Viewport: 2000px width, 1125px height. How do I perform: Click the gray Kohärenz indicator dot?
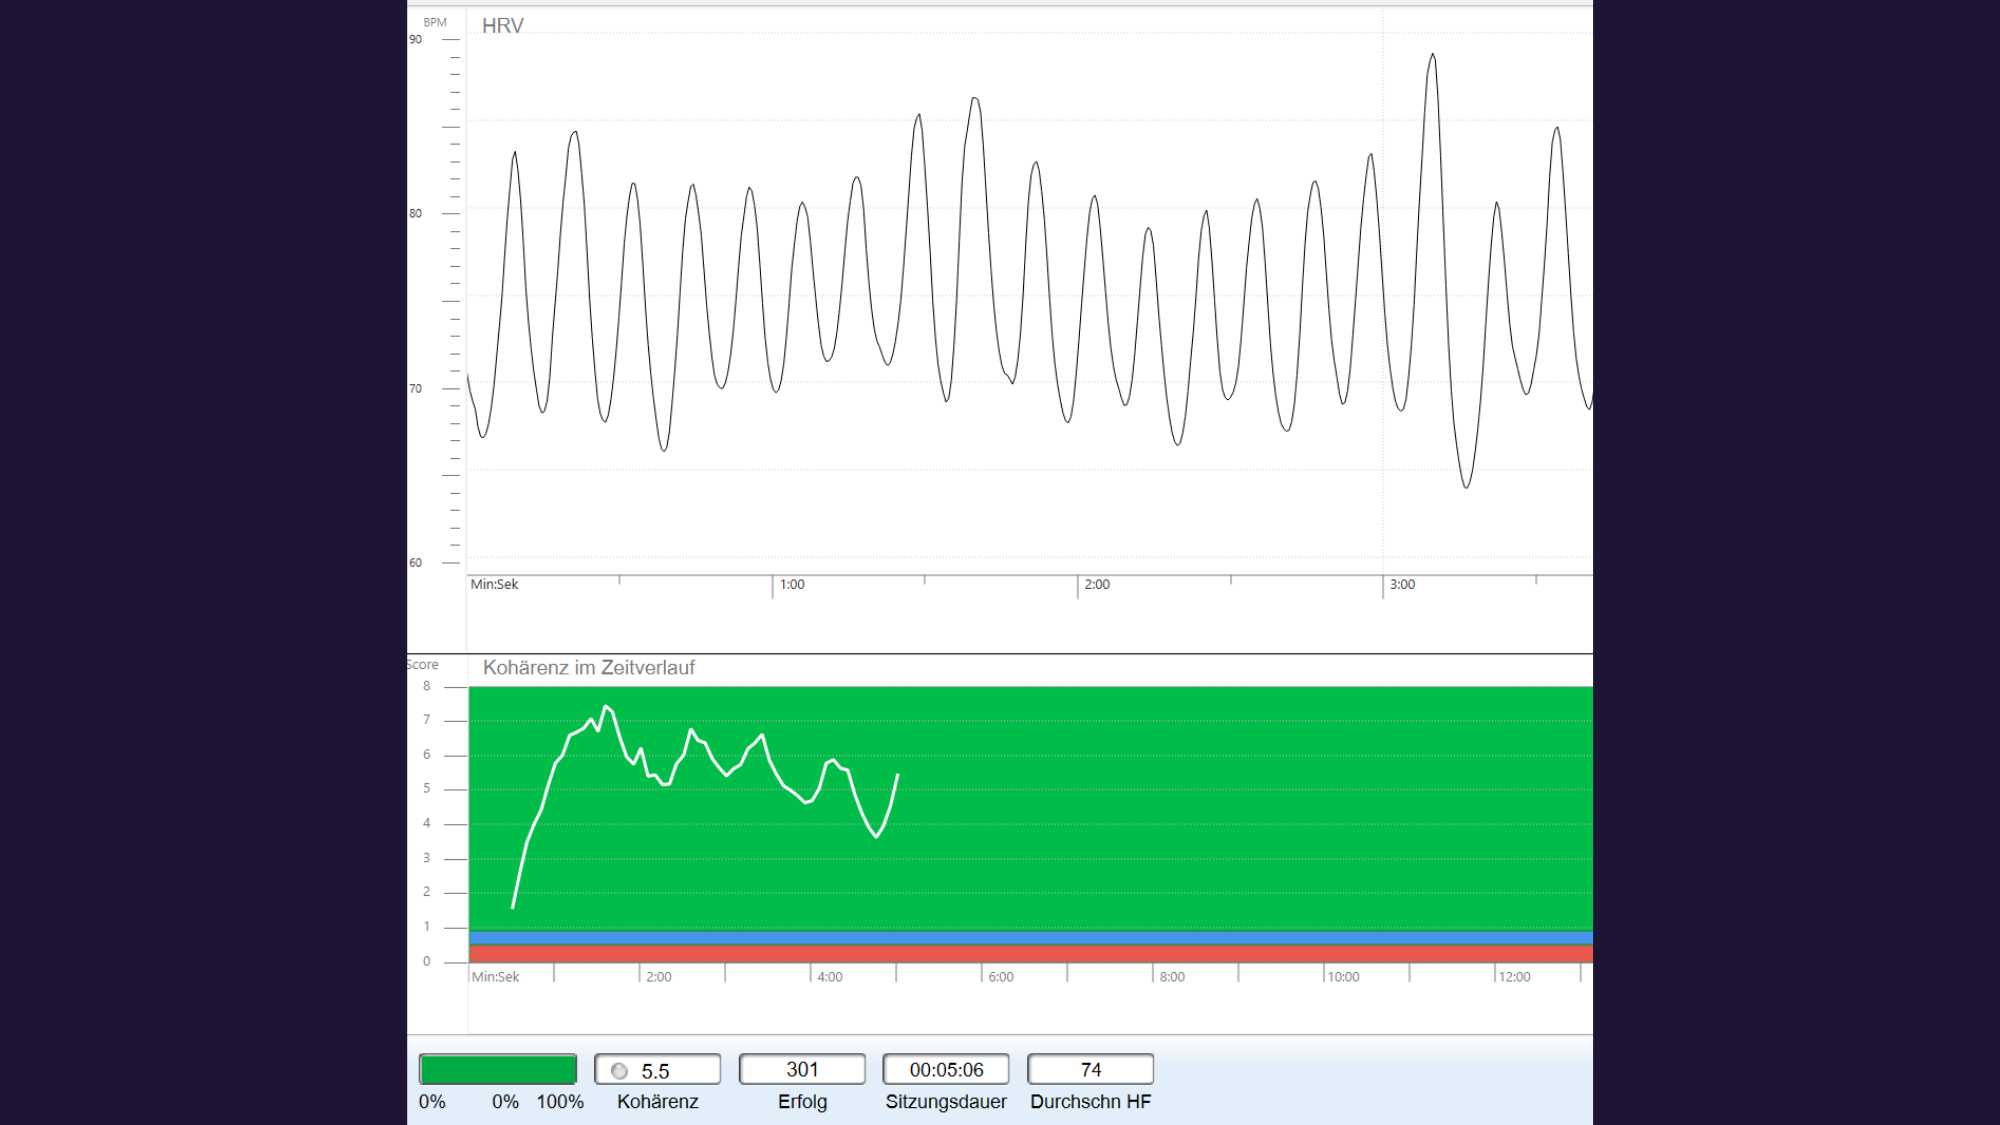620,1071
